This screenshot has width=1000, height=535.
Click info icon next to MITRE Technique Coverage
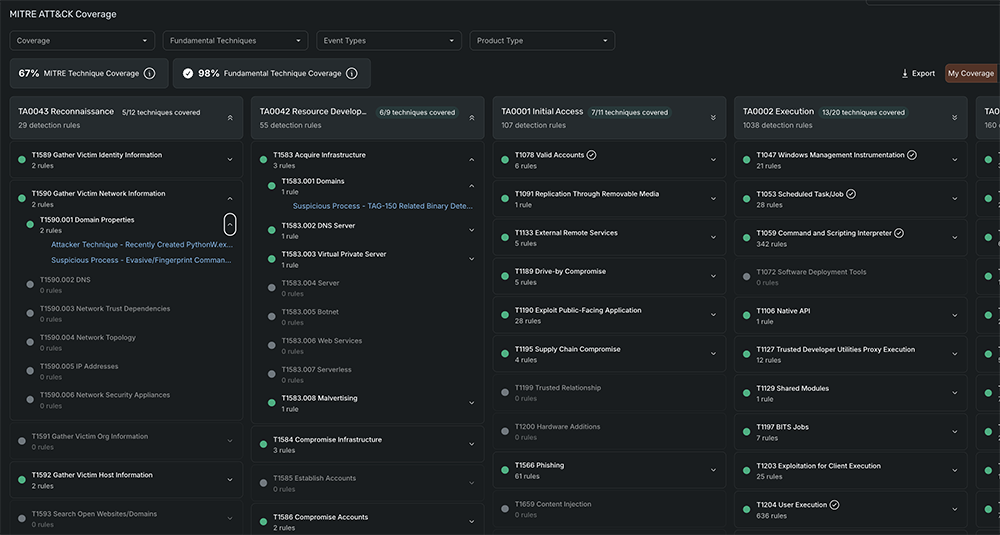point(149,73)
